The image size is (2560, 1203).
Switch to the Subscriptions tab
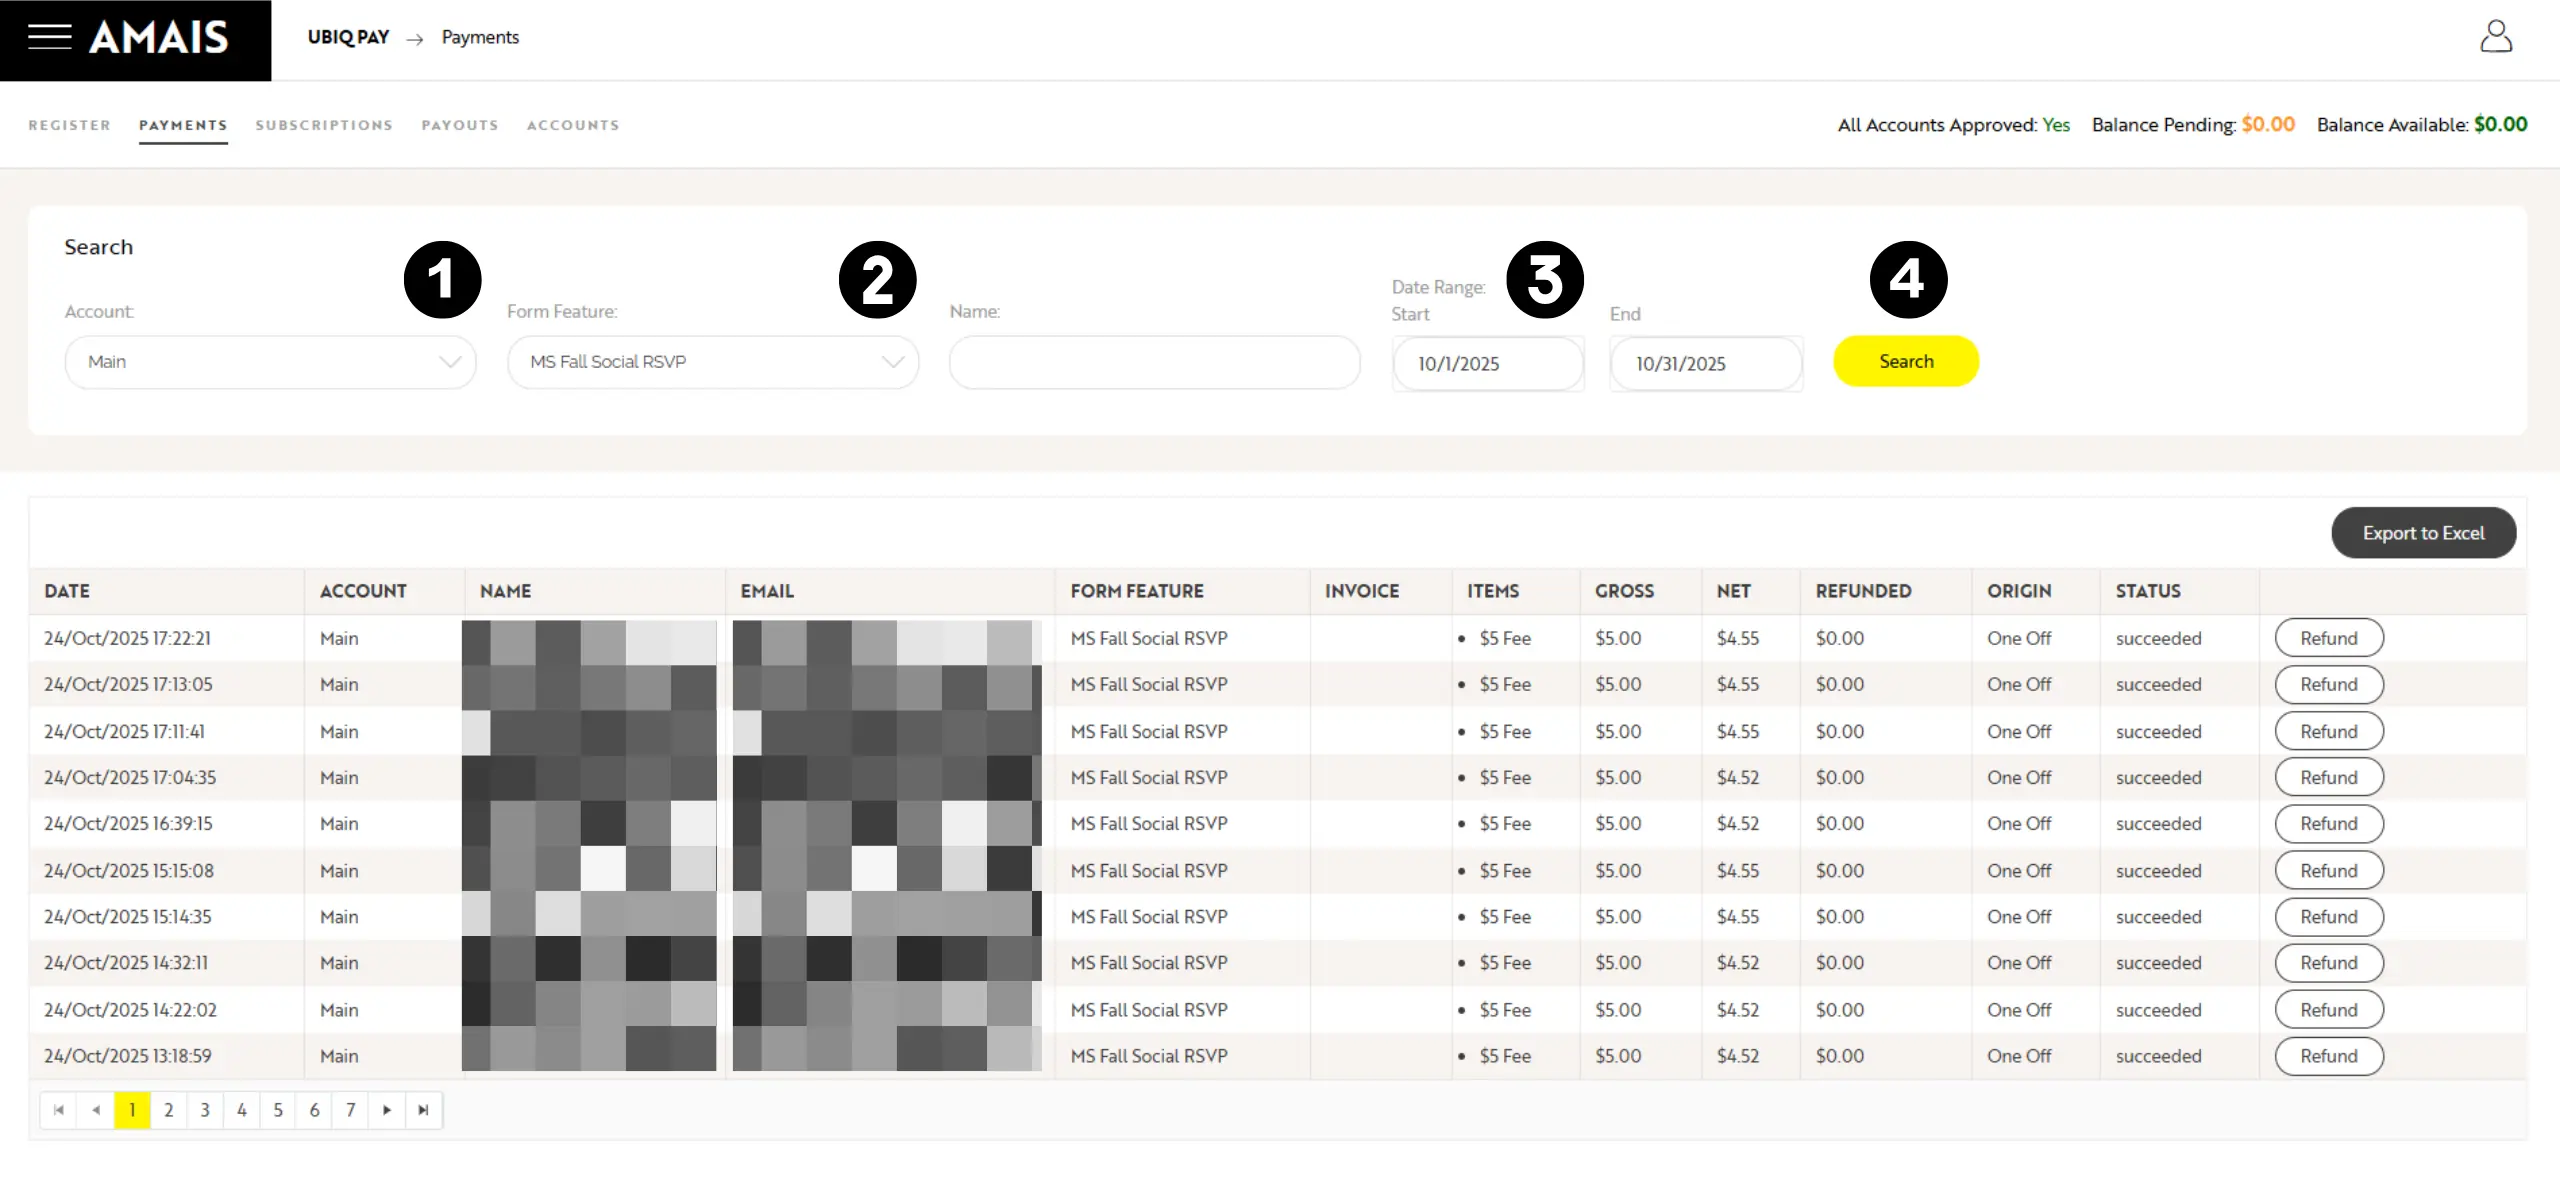[324, 125]
